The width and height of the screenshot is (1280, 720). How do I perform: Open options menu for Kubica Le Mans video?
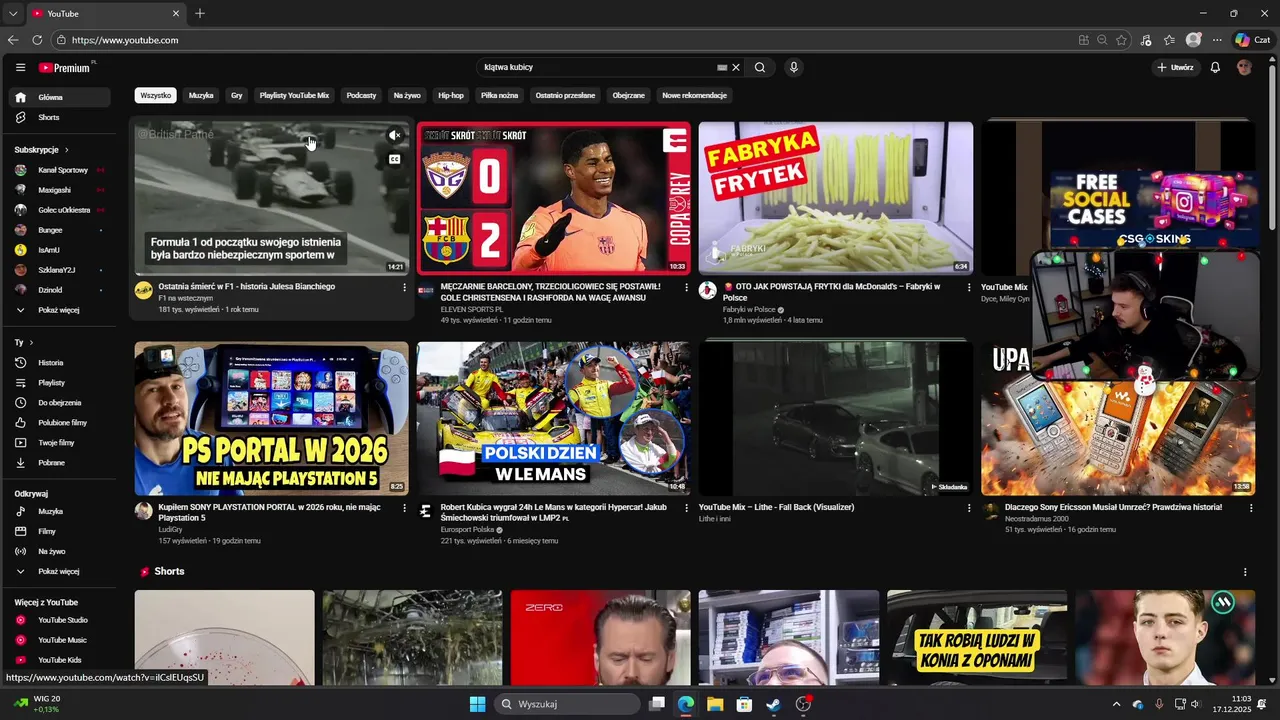coord(686,508)
